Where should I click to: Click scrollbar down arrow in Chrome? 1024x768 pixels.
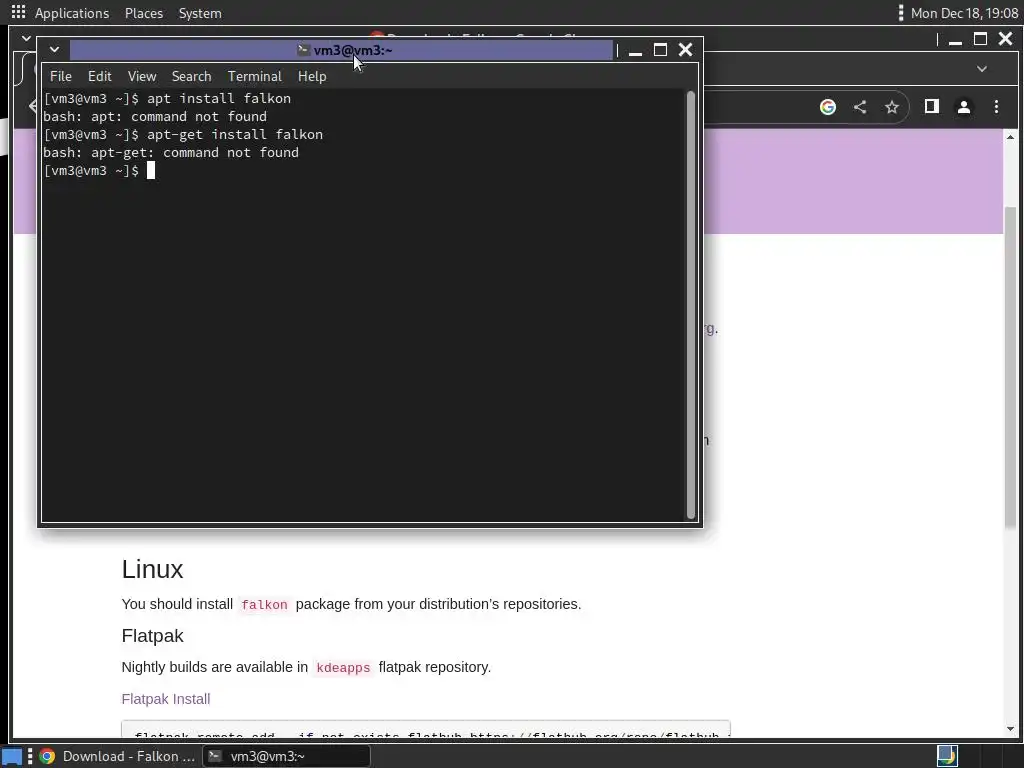click(x=1010, y=729)
